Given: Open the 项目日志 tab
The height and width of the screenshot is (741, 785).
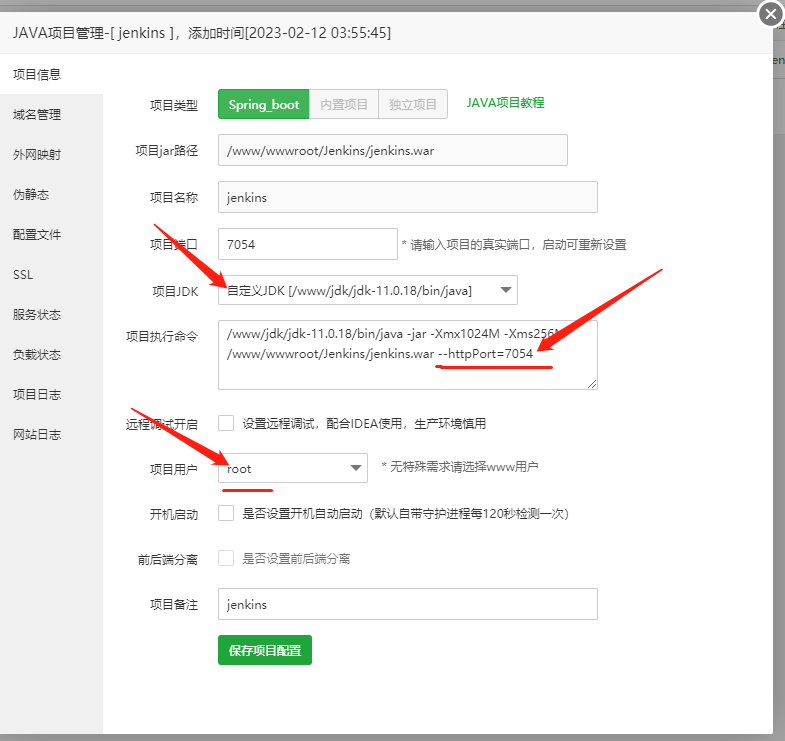Looking at the screenshot, I should pyautogui.click(x=38, y=394).
